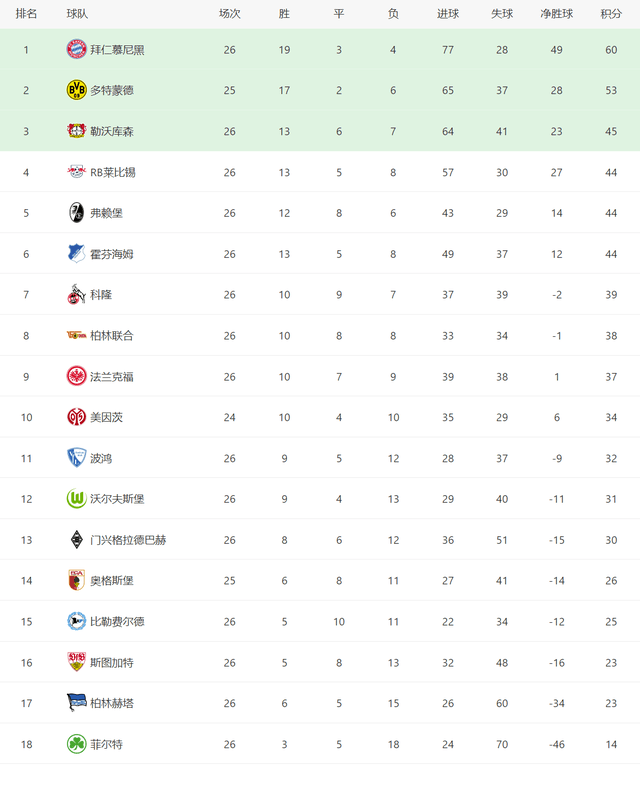
Task: Click the 进球 column header
Action: pyautogui.click(x=448, y=14)
